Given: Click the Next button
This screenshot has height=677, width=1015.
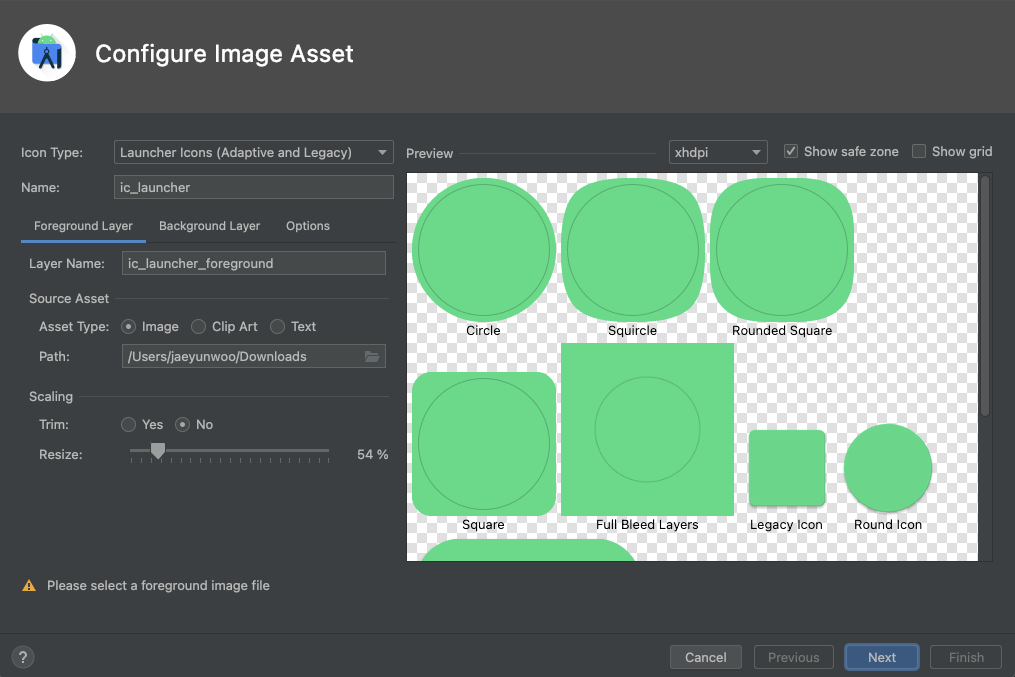Looking at the screenshot, I should click(881, 657).
